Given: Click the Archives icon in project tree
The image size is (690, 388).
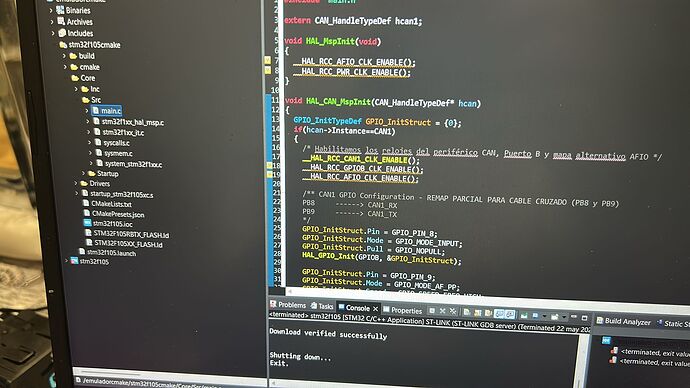Looking at the screenshot, I should (61, 21).
